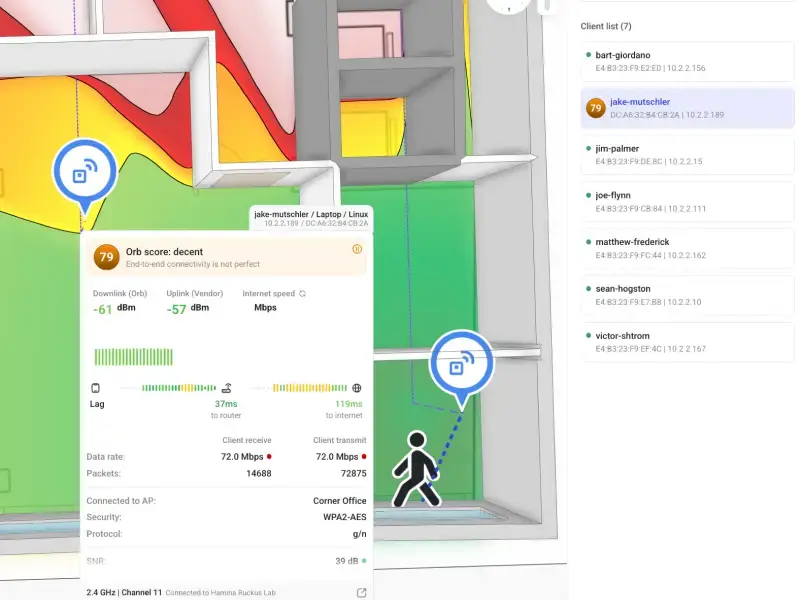Click the globe internet icon in Lag row
Image resolution: width=800 pixels, height=600 pixels.
click(x=356, y=388)
